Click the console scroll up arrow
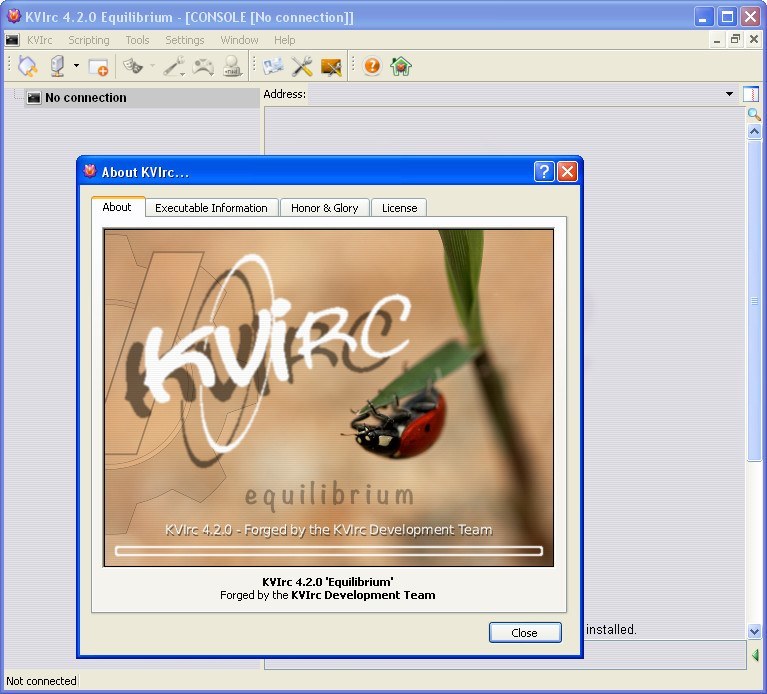The width and height of the screenshot is (767, 694). click(x=754, y=132)
